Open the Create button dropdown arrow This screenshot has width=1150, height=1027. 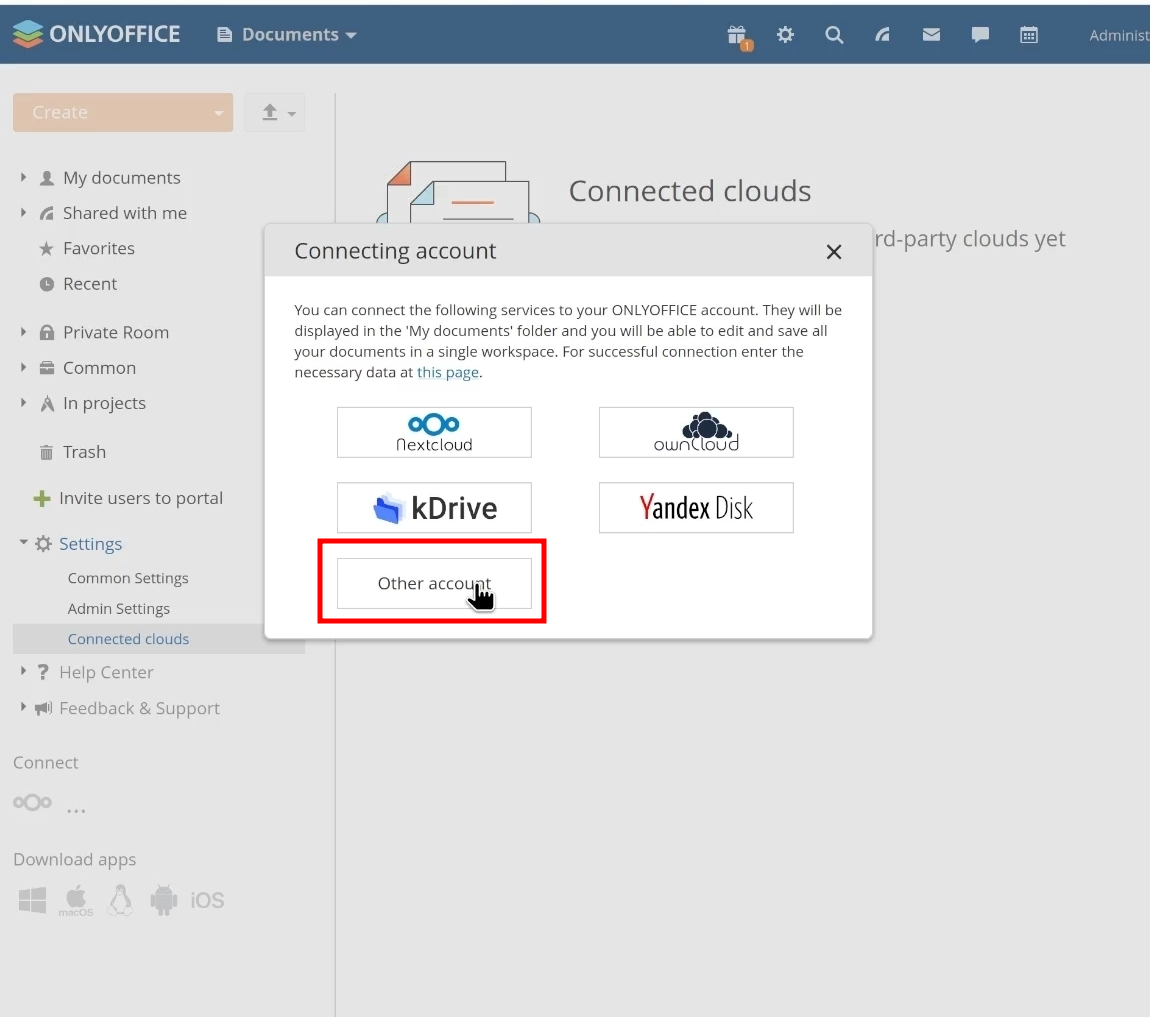click(219, 113)
